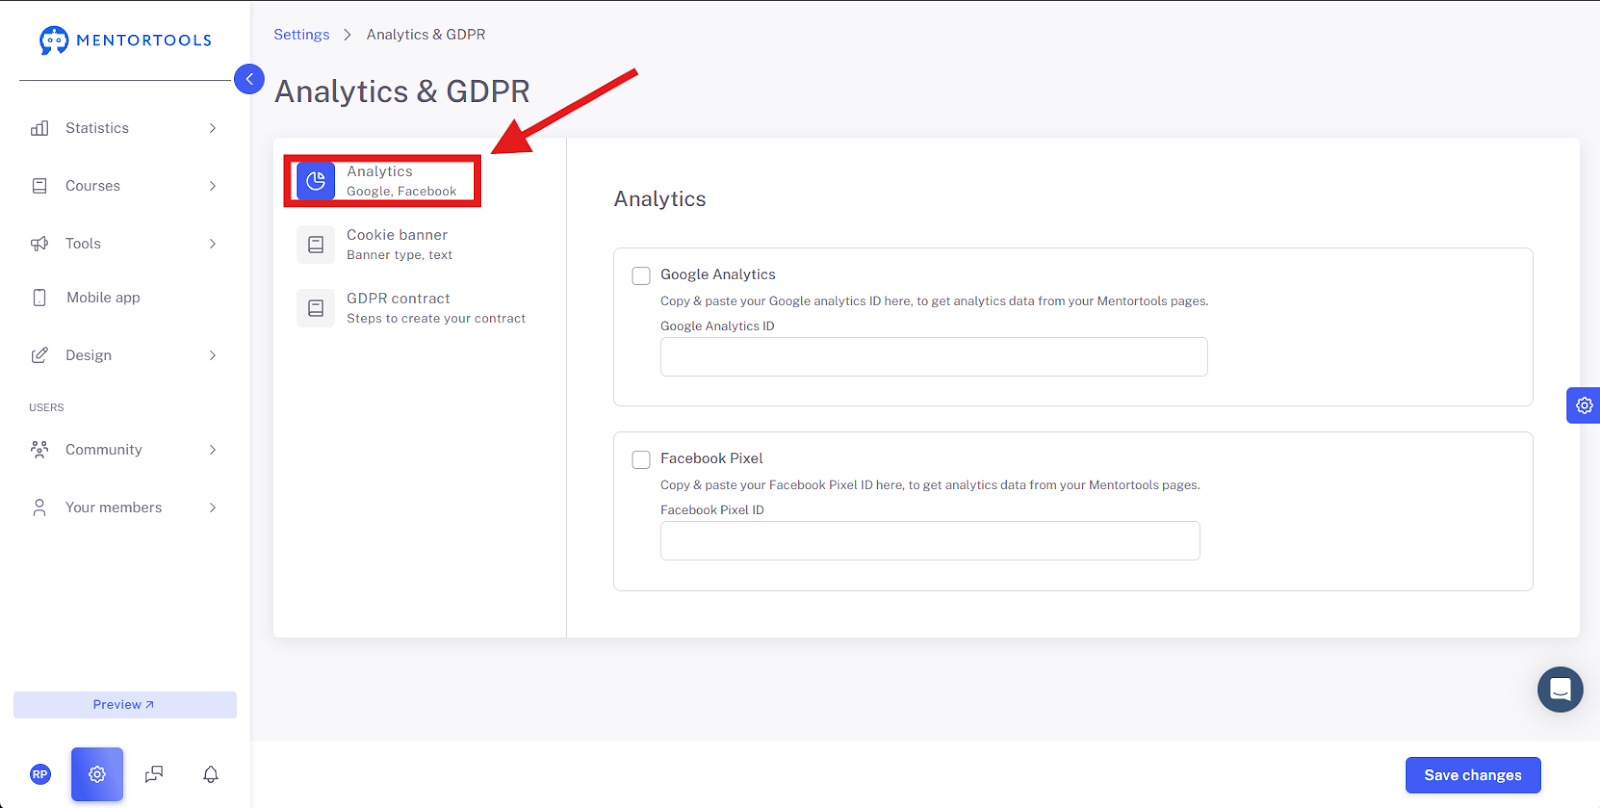Collapse the sidebar with the blue arrow button
The height and width of the screenshot is (808, 1600).
point(249,79)
